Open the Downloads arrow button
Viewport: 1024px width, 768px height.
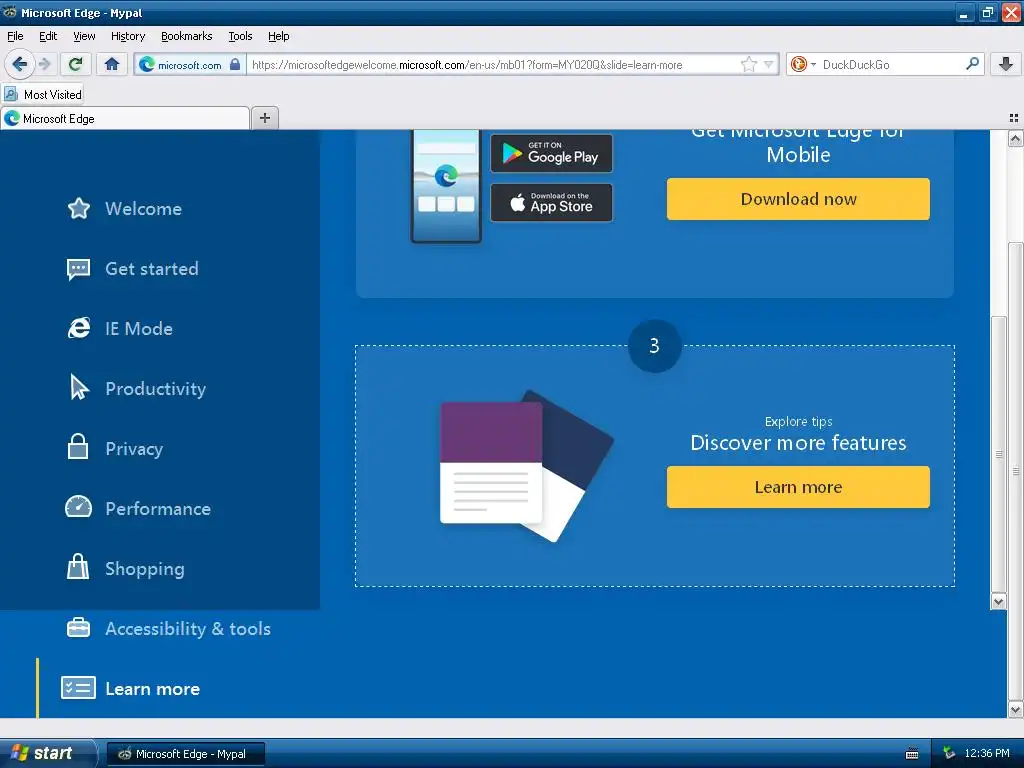[1006, 64]
